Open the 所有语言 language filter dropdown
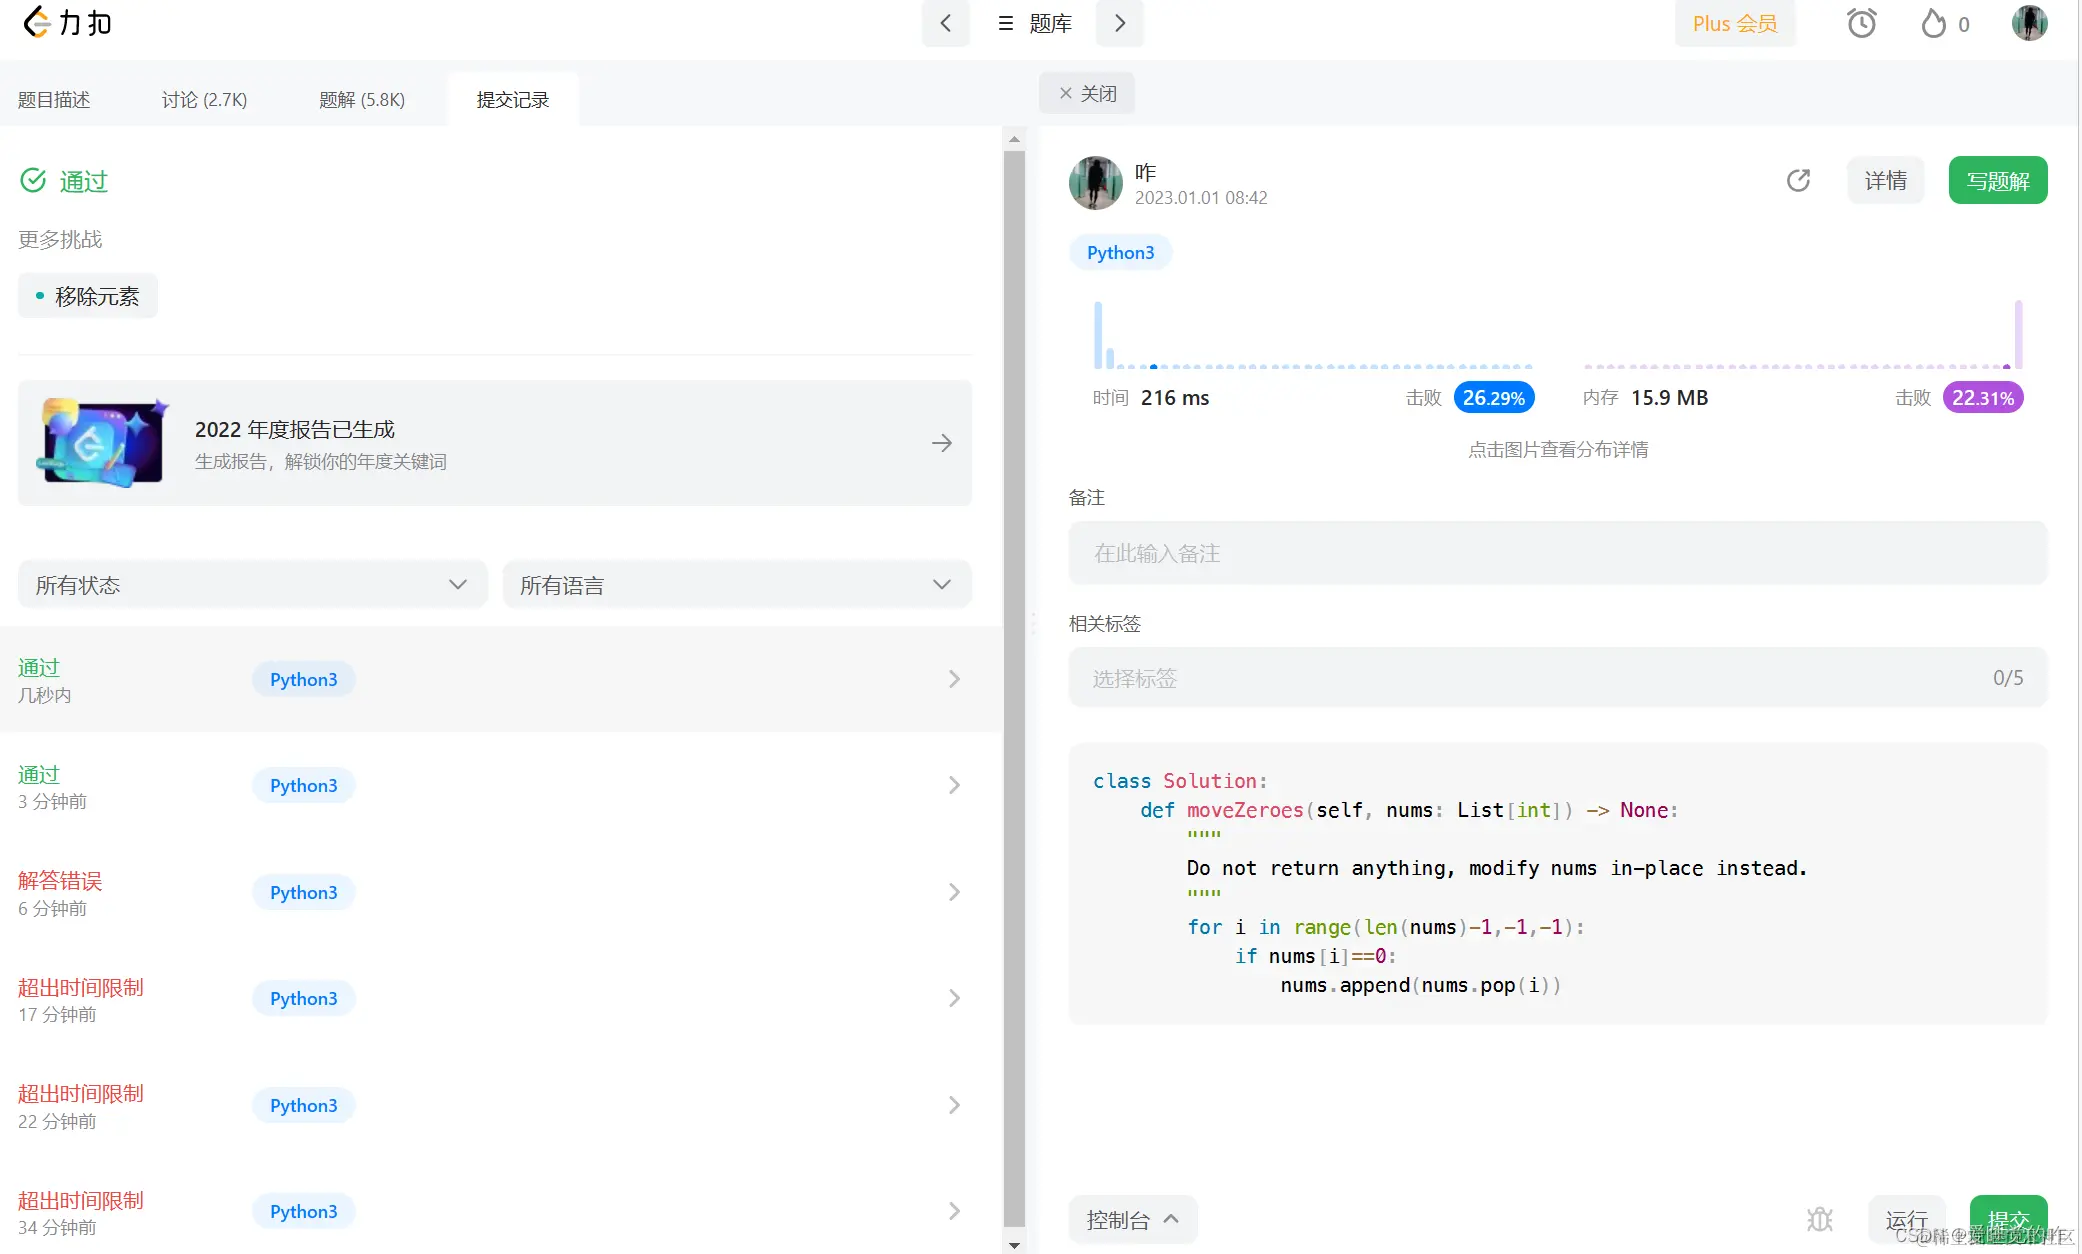The width and height of the screenshot is (2082, 1254). [736, 585]
